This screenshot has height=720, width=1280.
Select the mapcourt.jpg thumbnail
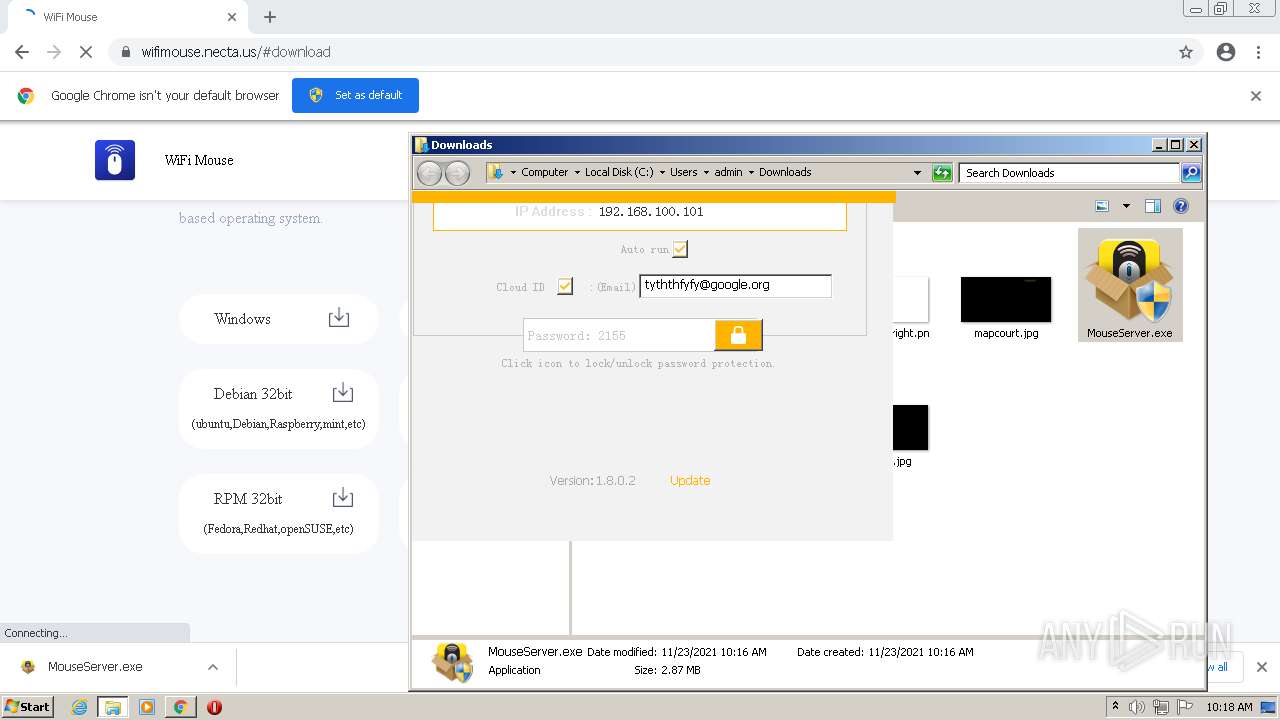click(x=1006, y=300)
